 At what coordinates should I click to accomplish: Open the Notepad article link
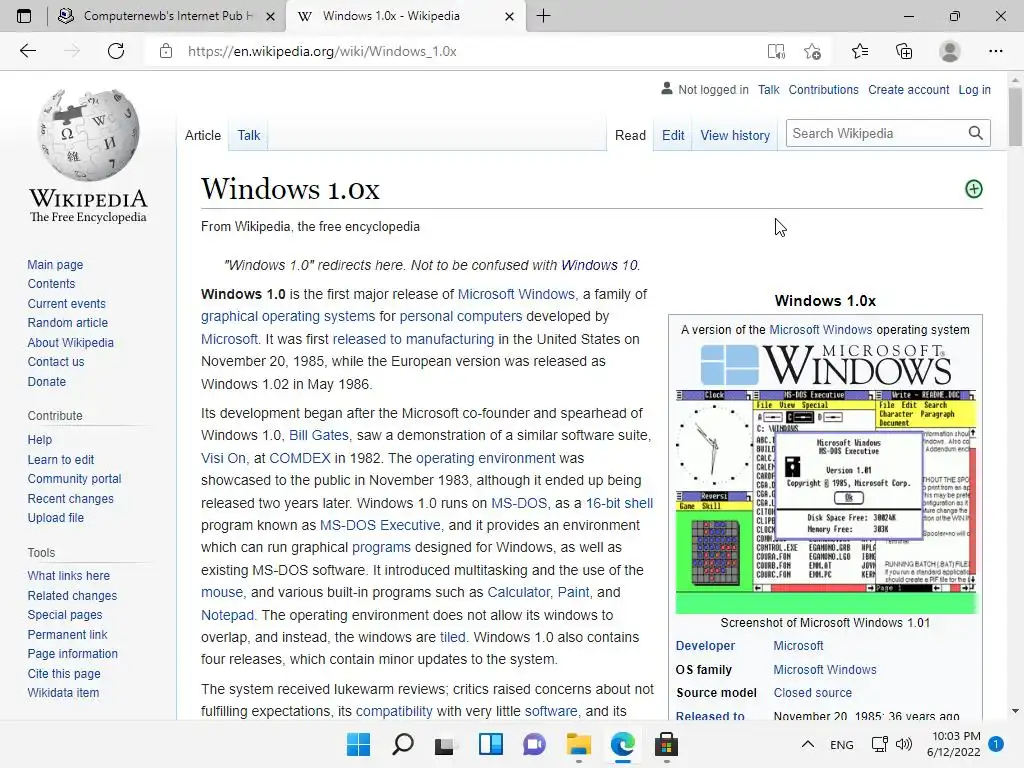pyautogui.click(x=227, y=615)
